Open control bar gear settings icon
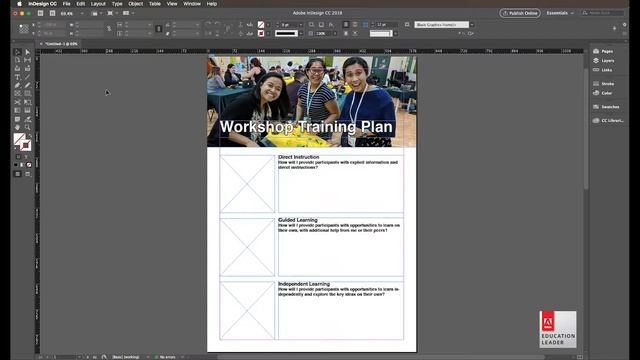This screenshot has height=360, width=640. [624, 25]
